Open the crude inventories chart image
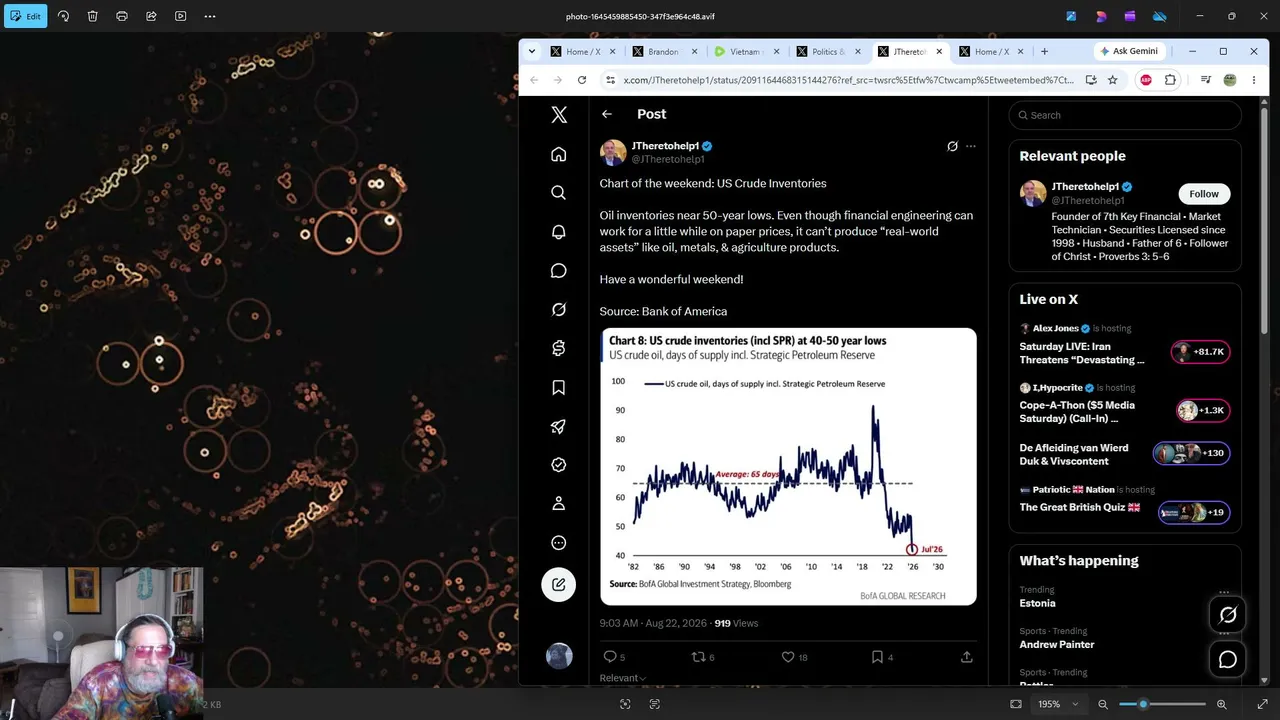 tap(788, 467)
